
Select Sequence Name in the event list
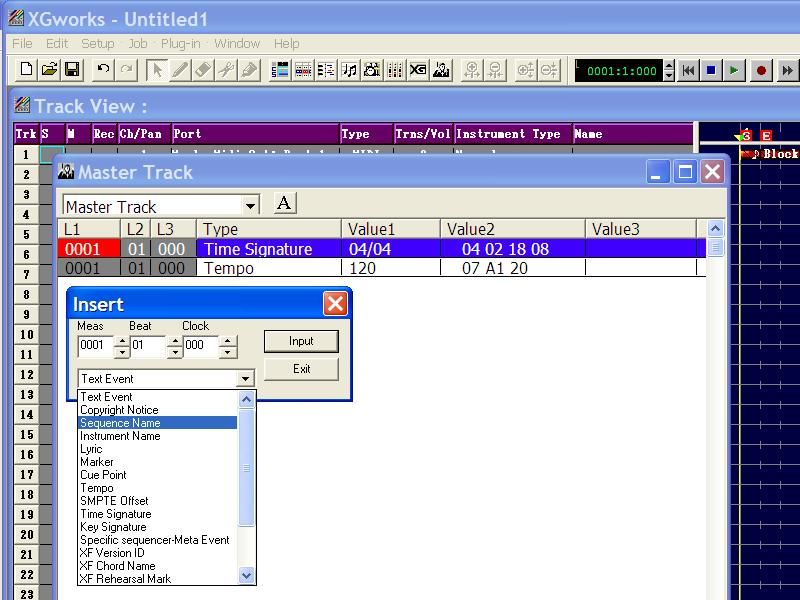click(158, 423)
